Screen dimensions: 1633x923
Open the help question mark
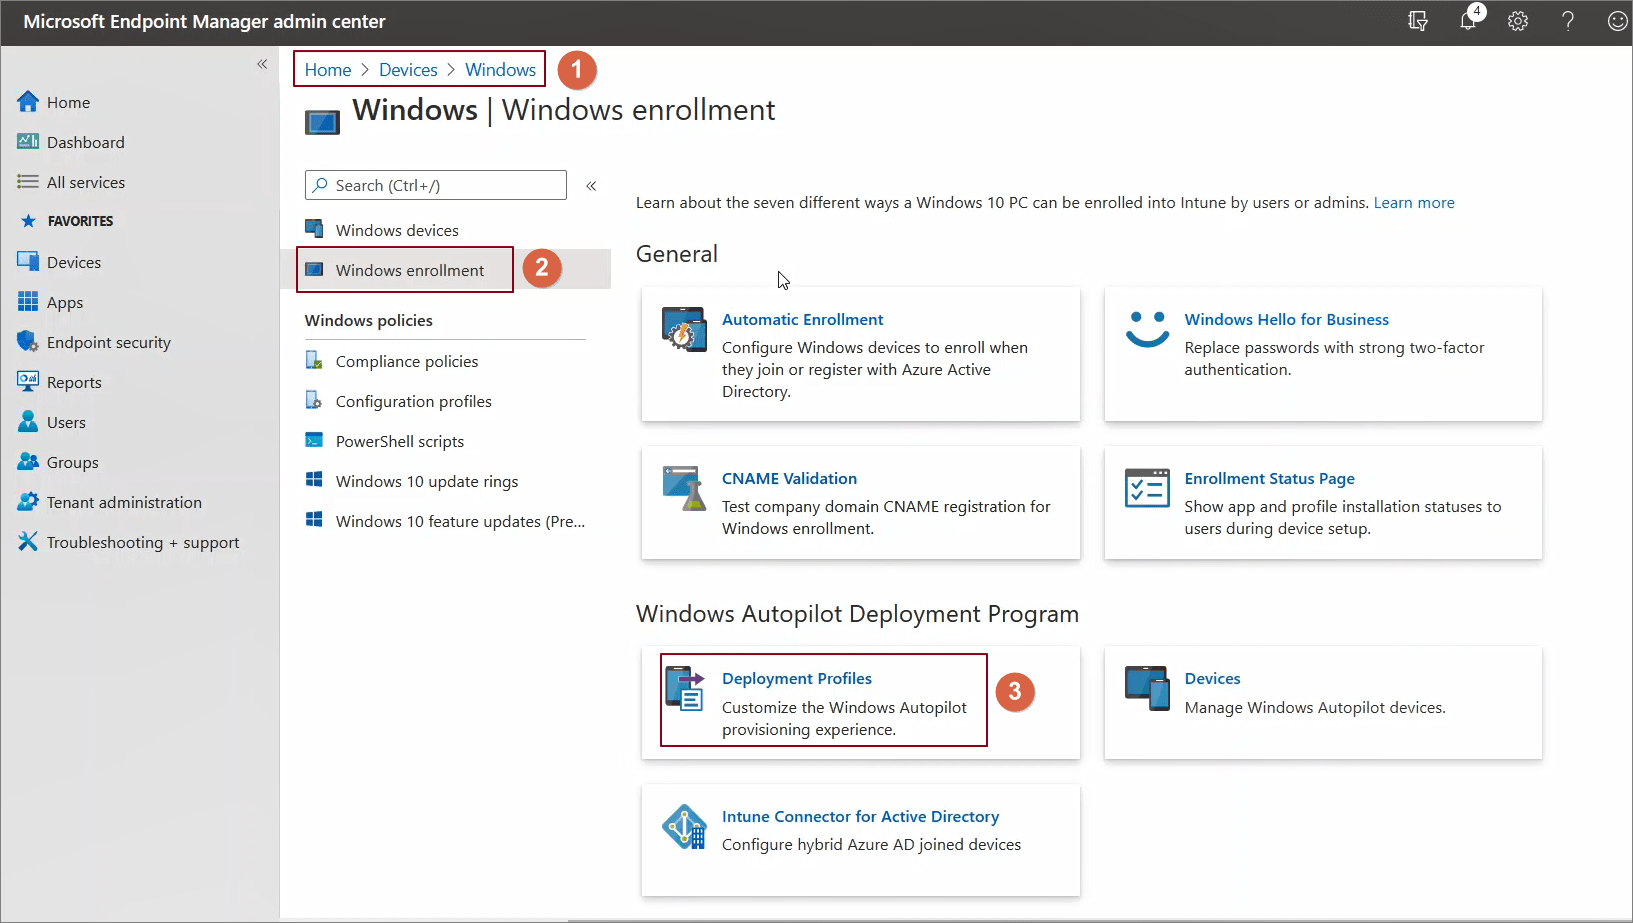1568,21
